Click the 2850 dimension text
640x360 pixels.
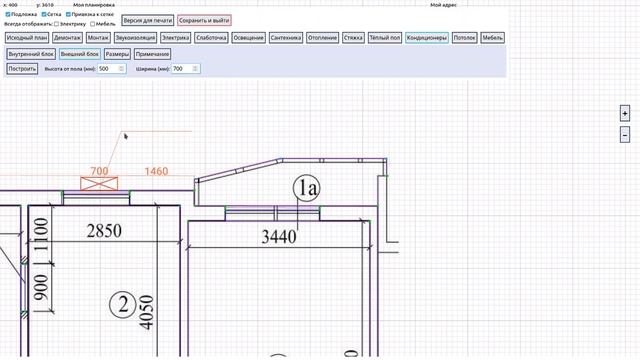coord(104,231)
